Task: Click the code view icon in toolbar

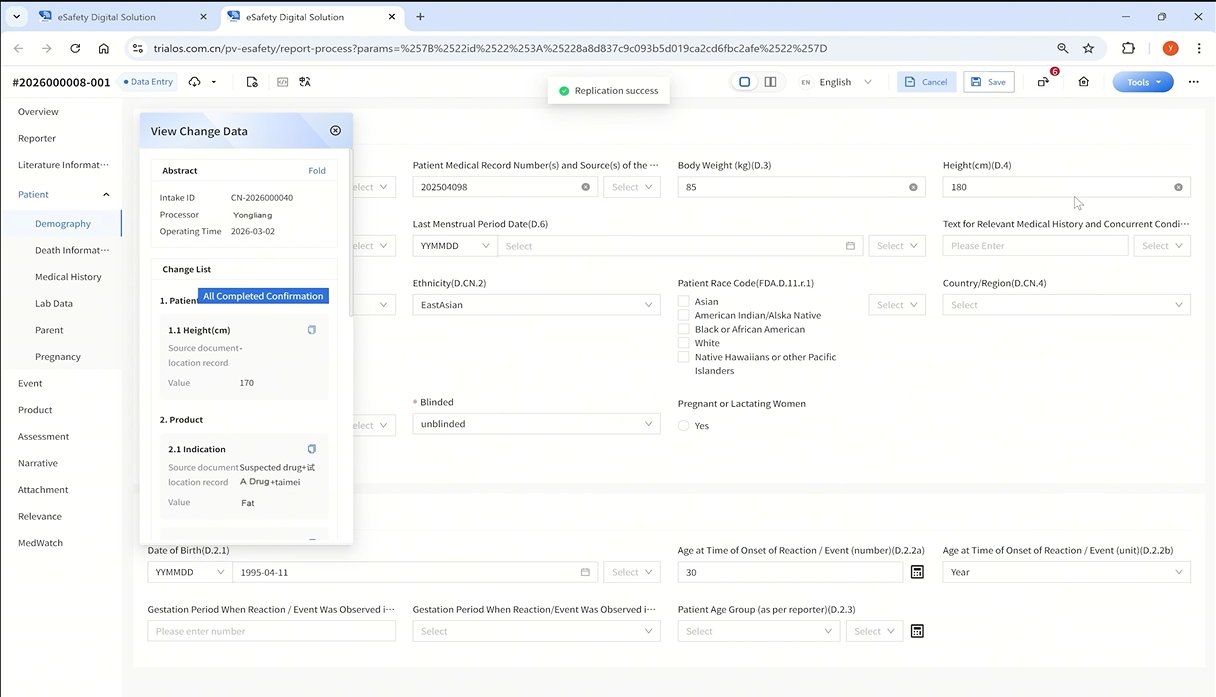Action: (x=283, y=82)
